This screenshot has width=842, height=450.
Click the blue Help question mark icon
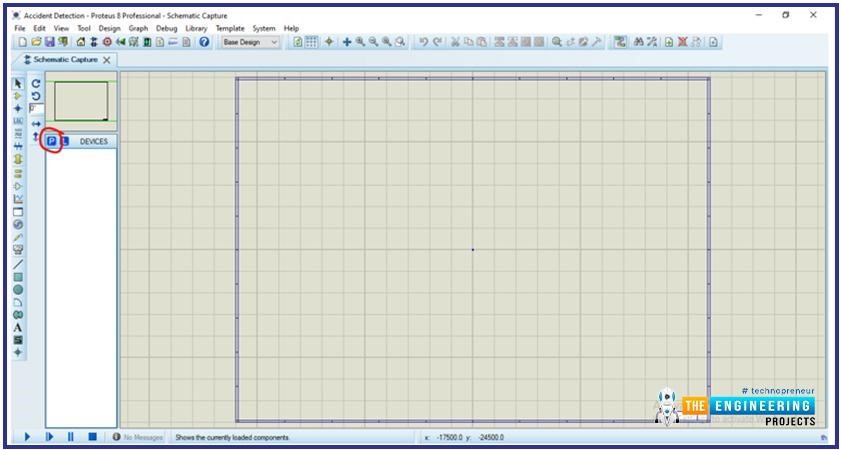tap(204, 42)
